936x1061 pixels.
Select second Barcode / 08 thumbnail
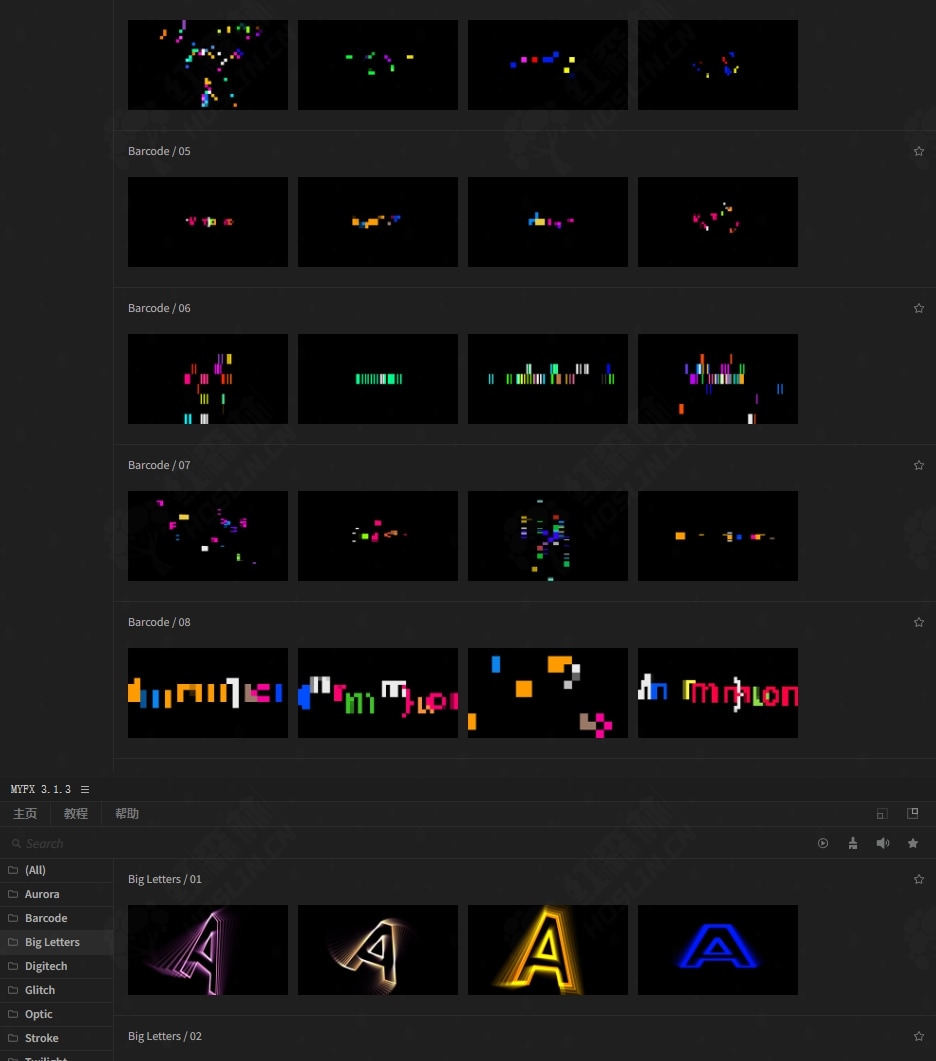378,693
